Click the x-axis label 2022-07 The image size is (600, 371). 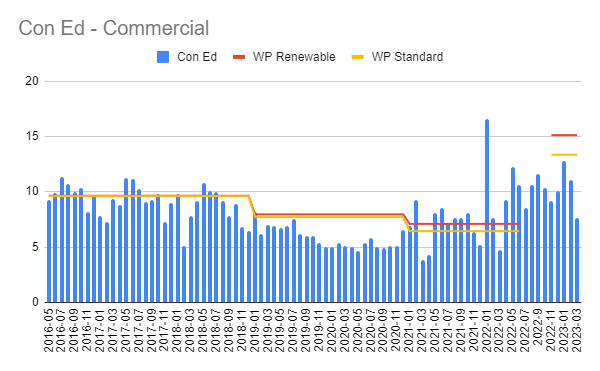525,330
